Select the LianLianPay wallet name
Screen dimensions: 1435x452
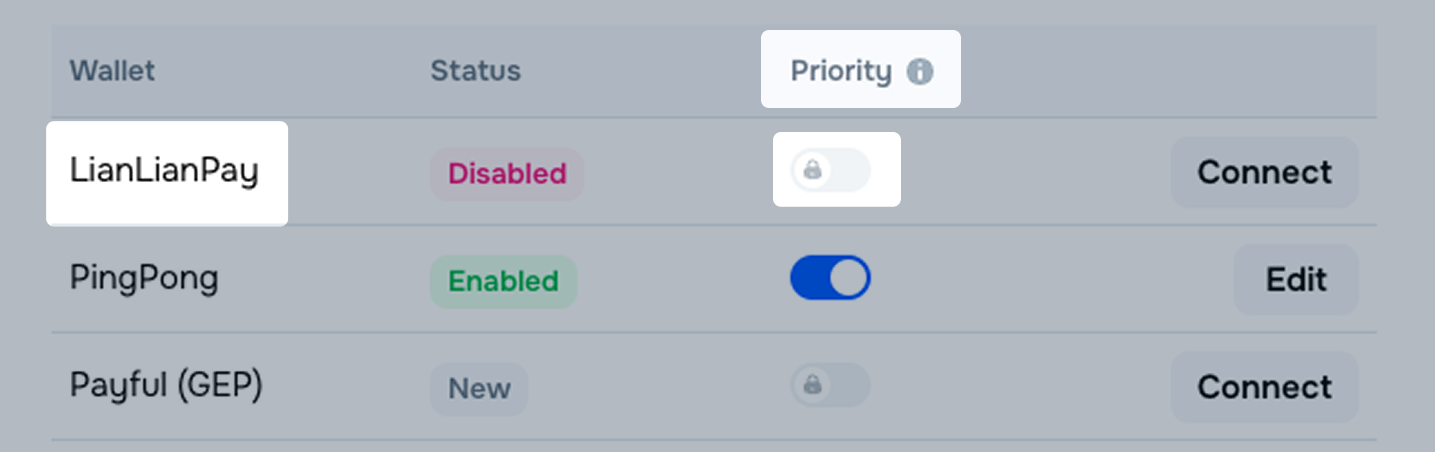click(x=164, y=172)
